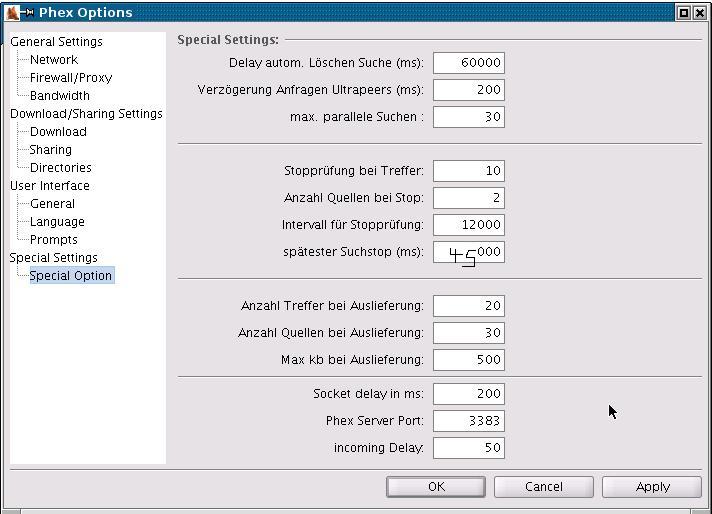Select Special Settings category

click(x=54, y=258)
